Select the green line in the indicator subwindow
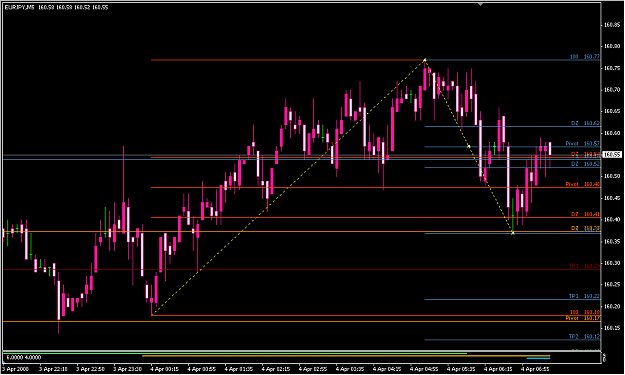625x375 pixels. [235, 353]
